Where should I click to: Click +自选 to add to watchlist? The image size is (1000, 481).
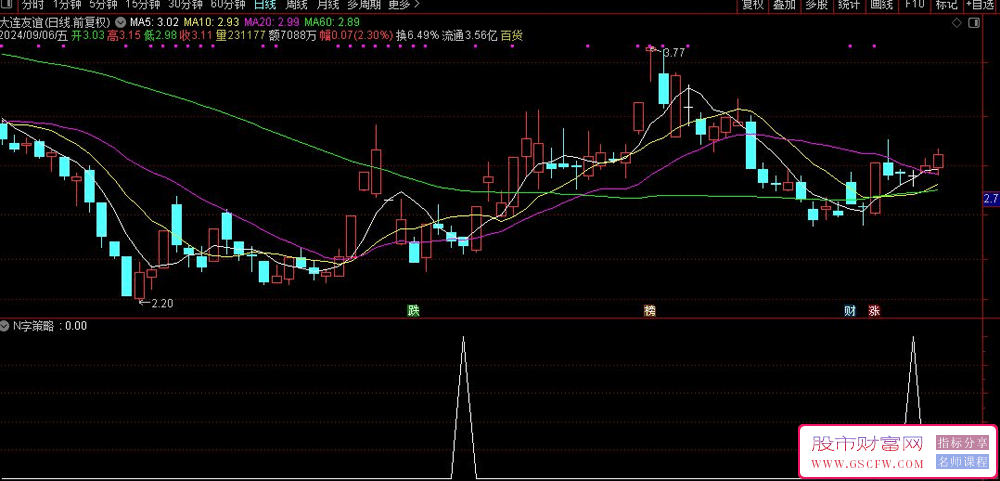(x=981, y=4)
